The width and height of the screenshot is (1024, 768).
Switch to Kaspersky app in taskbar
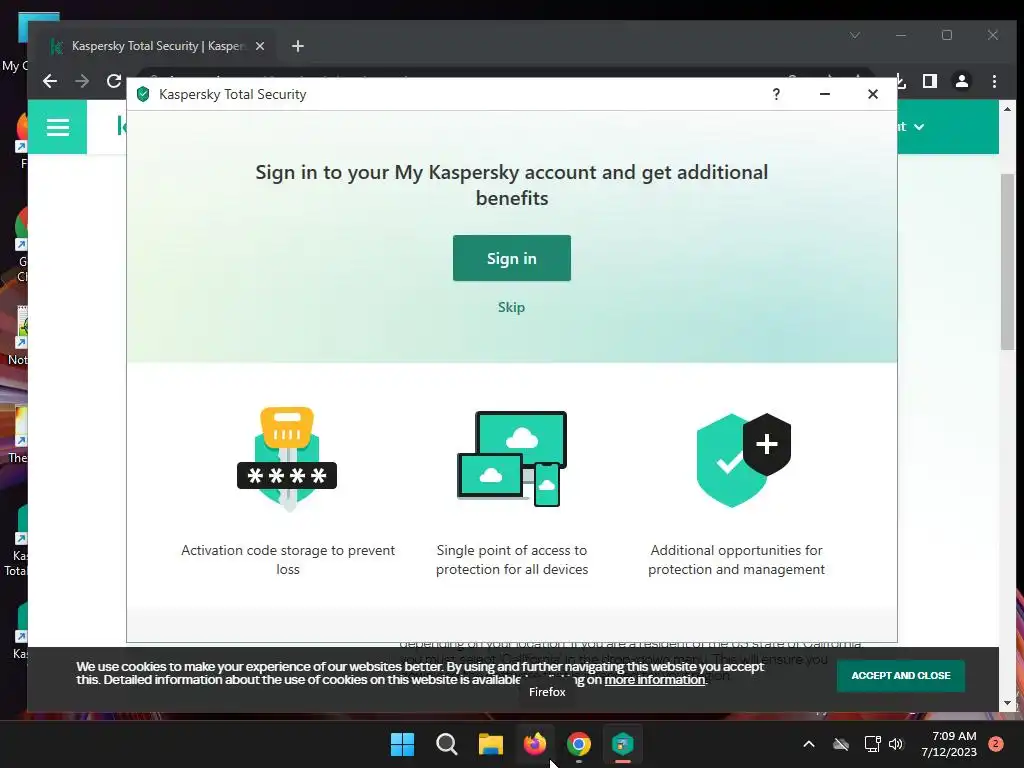[x=622, y=744]
